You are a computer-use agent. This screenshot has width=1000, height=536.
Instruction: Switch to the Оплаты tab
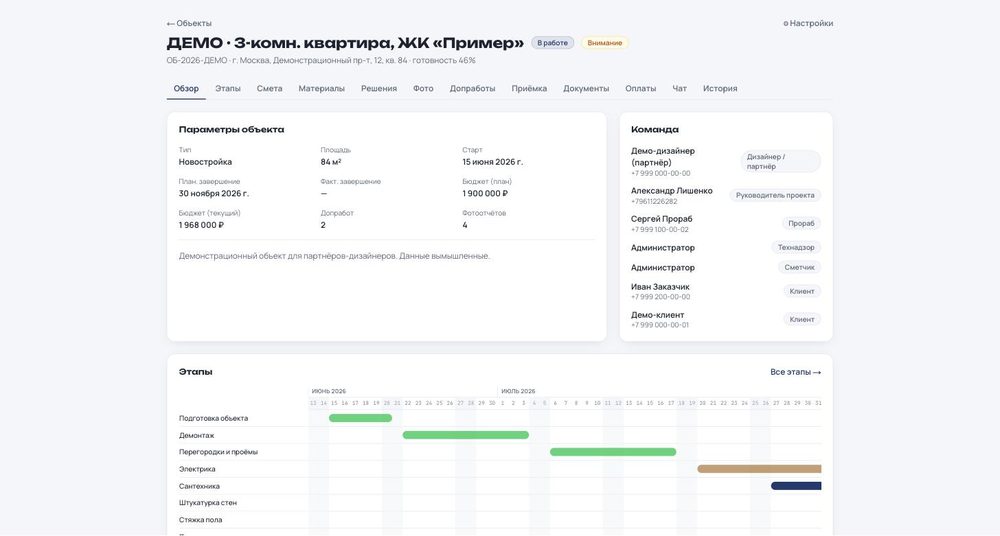tap(640, 89)
